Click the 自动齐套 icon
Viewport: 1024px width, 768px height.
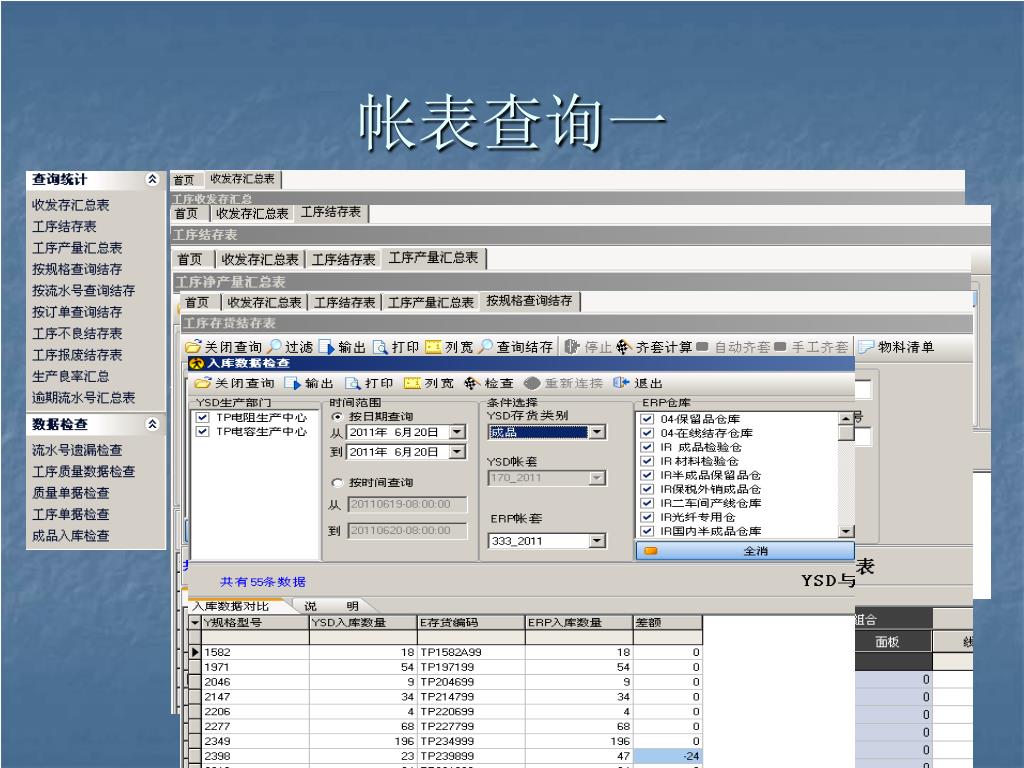(702, 347)
